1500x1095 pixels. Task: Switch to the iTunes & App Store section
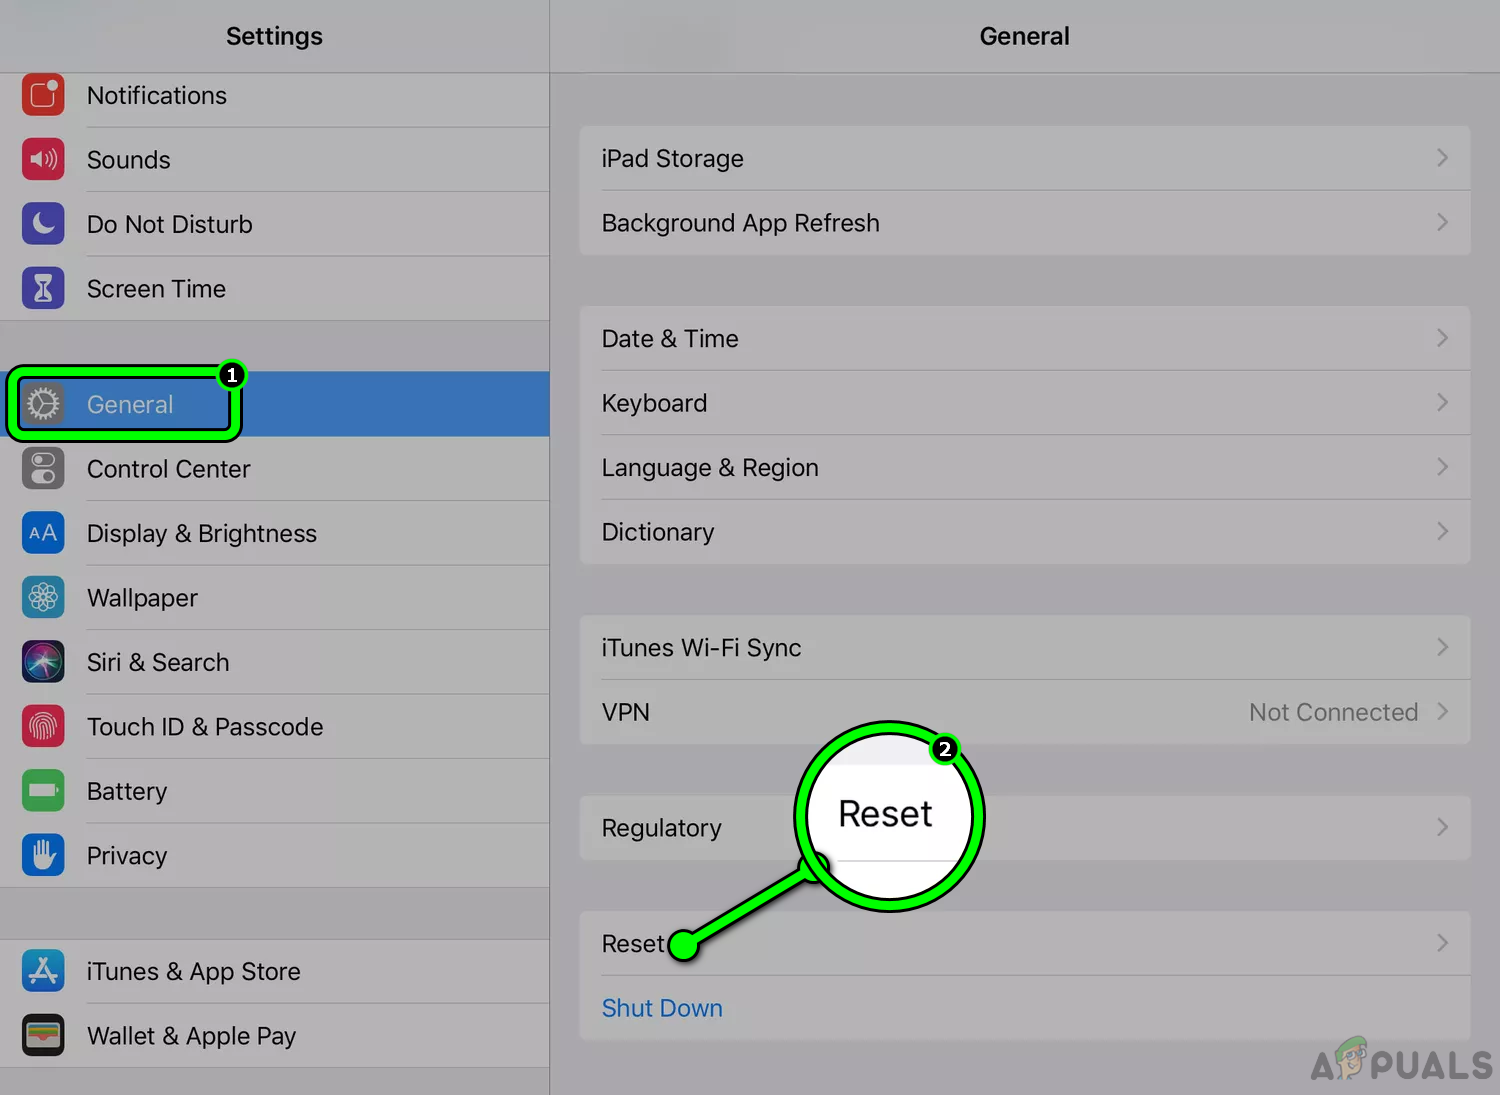[x=193, y=971]
